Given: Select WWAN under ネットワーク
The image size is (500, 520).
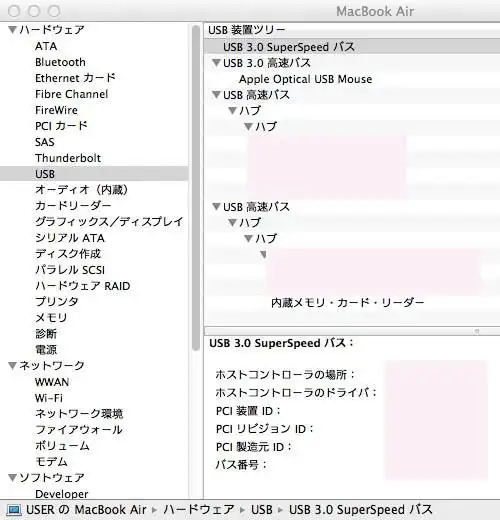Looking at the screenshot, I should [52, 382].
